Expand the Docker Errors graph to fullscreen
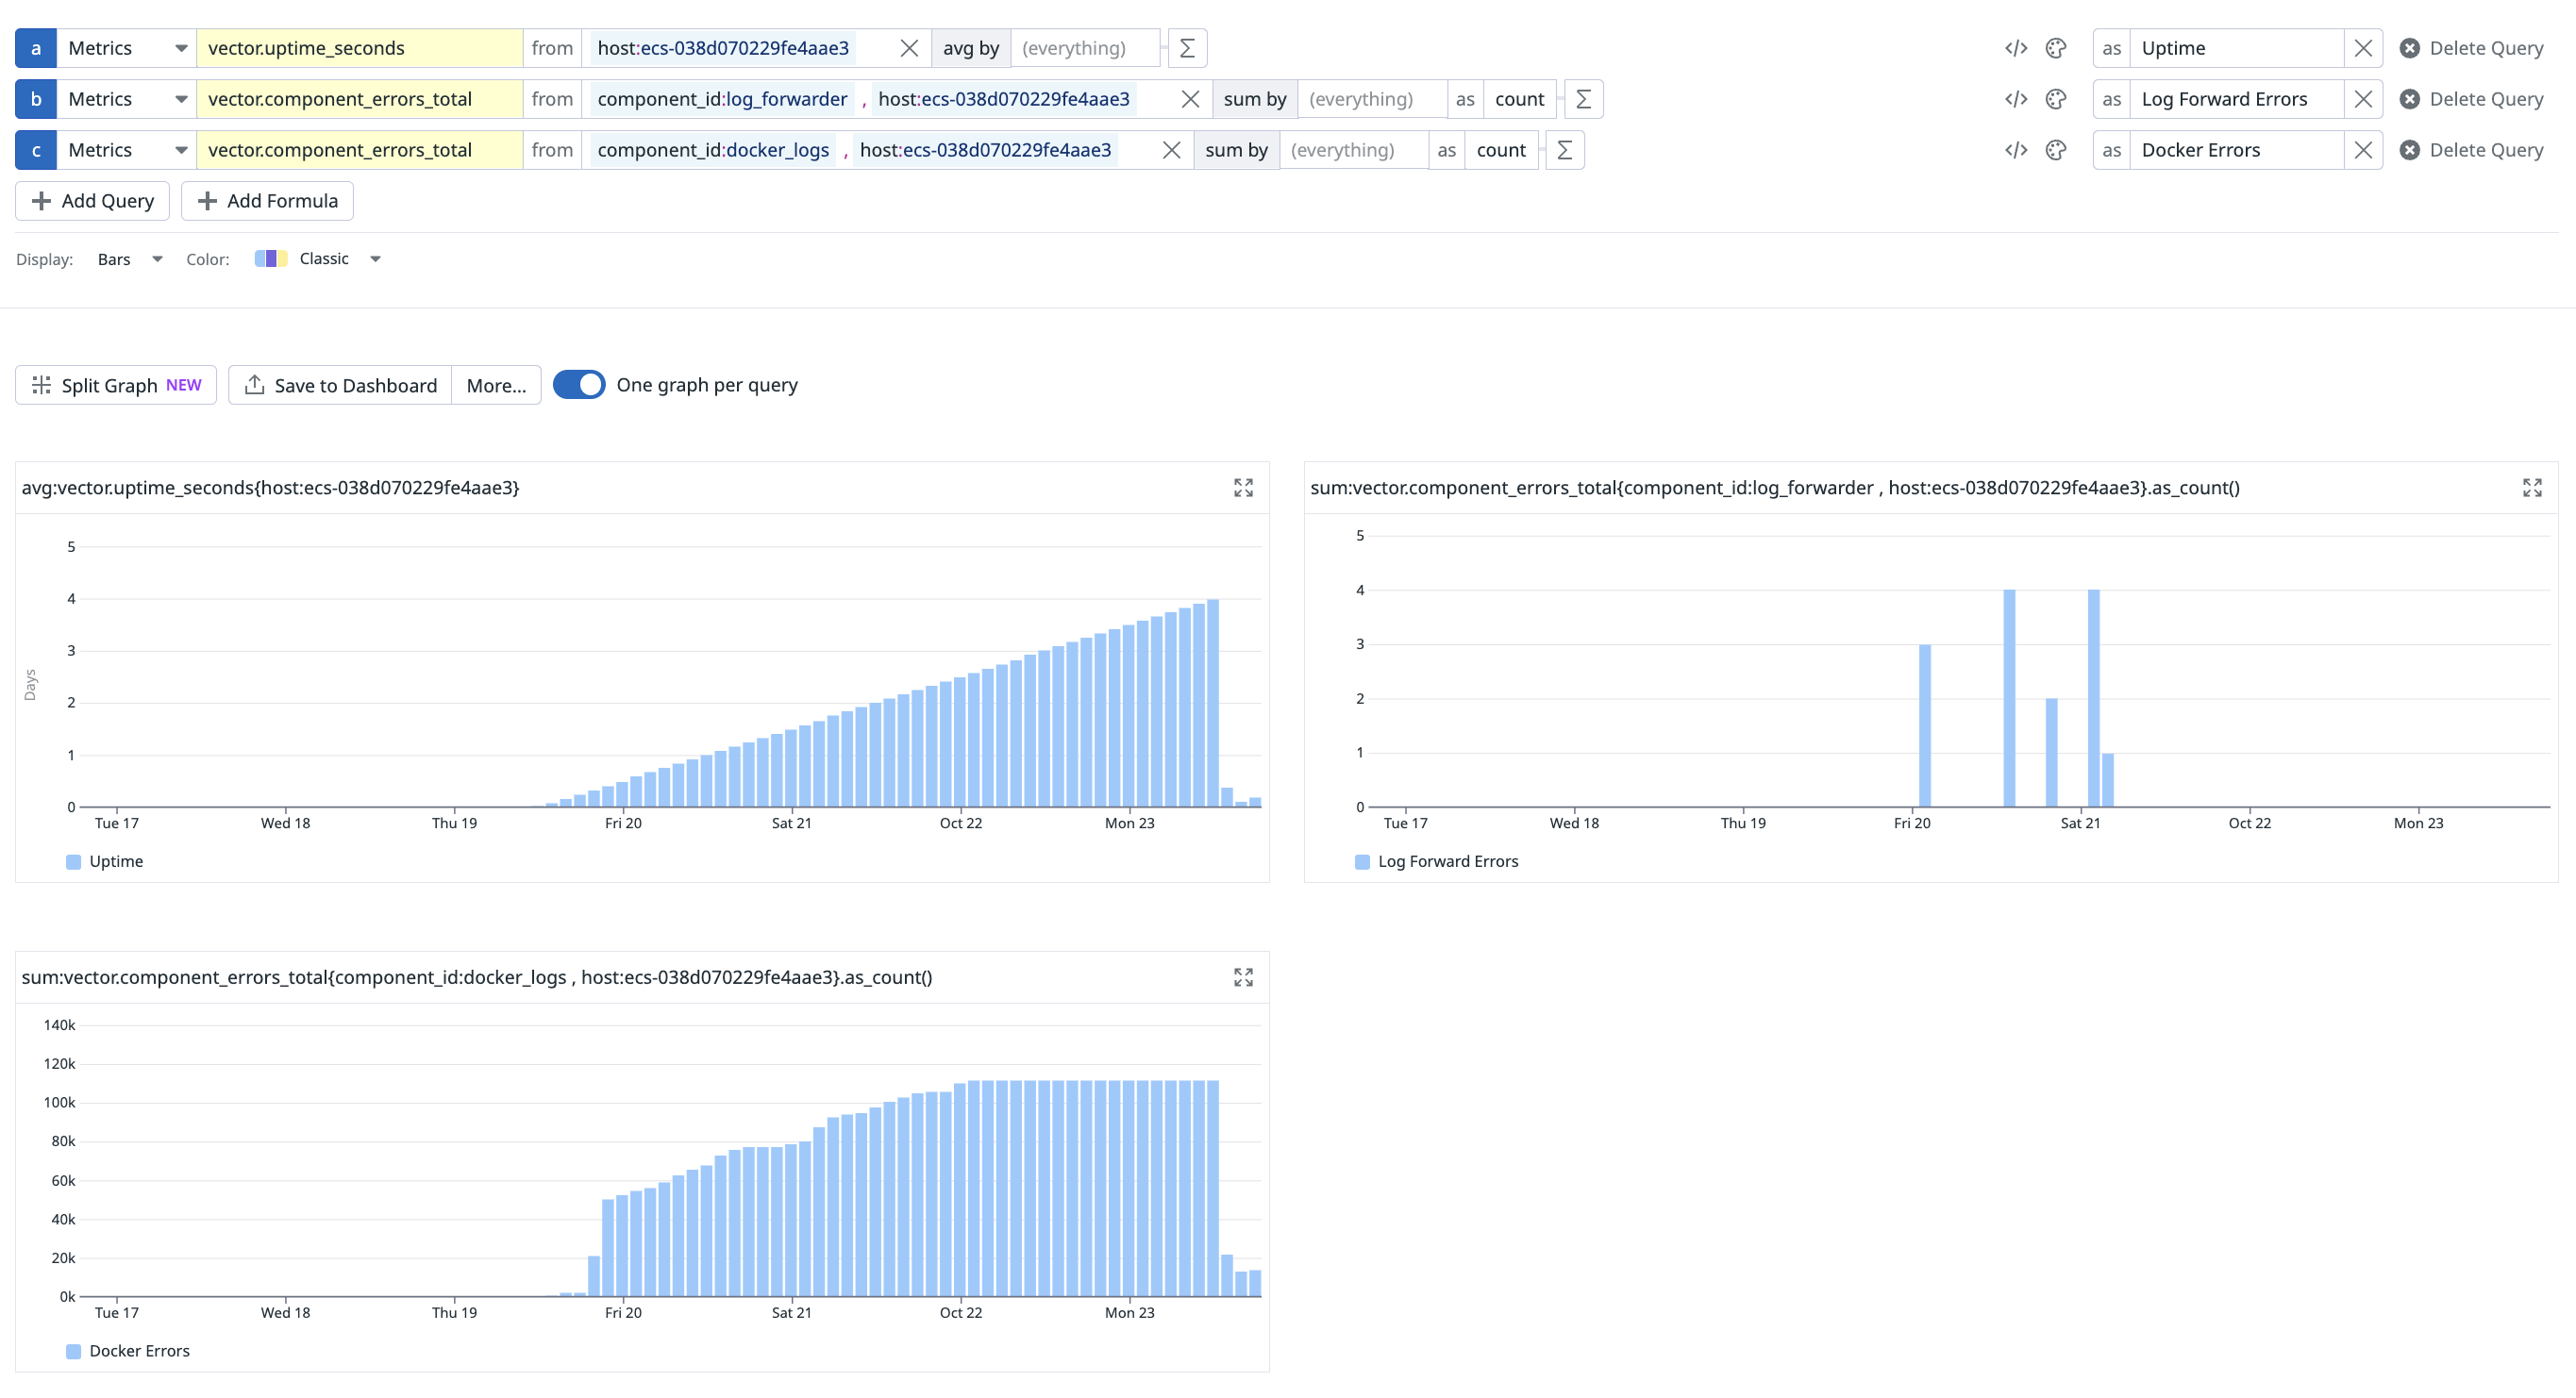Screen dimensions: 2576x1398 click(x=1243, y=977)
